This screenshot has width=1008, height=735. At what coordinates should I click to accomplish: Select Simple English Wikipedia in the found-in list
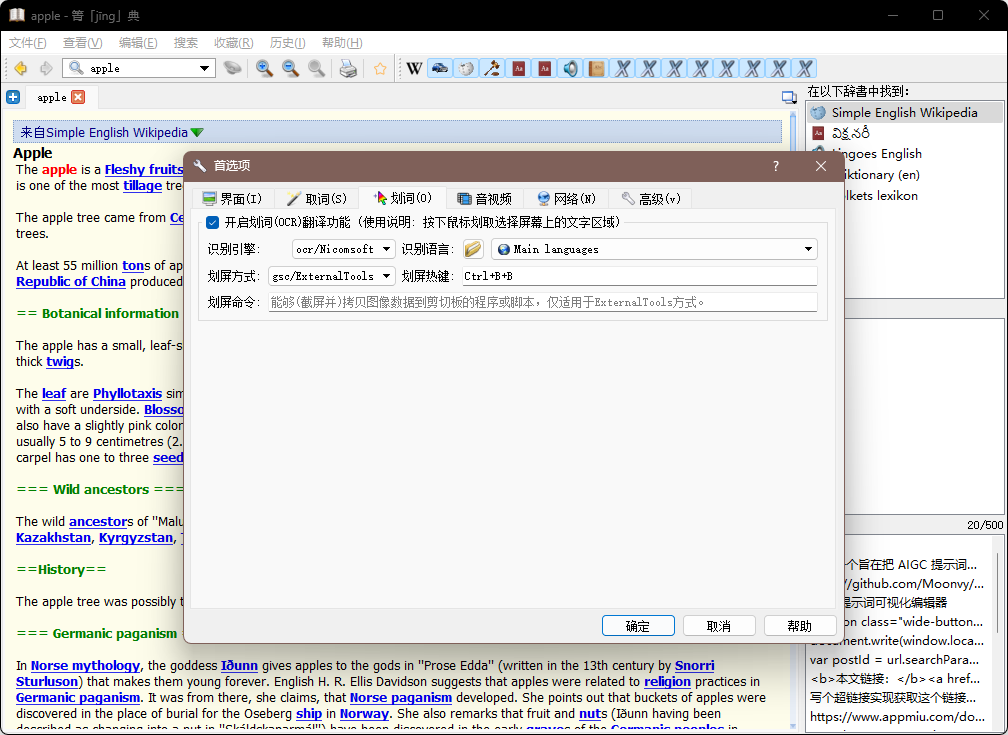904,113
